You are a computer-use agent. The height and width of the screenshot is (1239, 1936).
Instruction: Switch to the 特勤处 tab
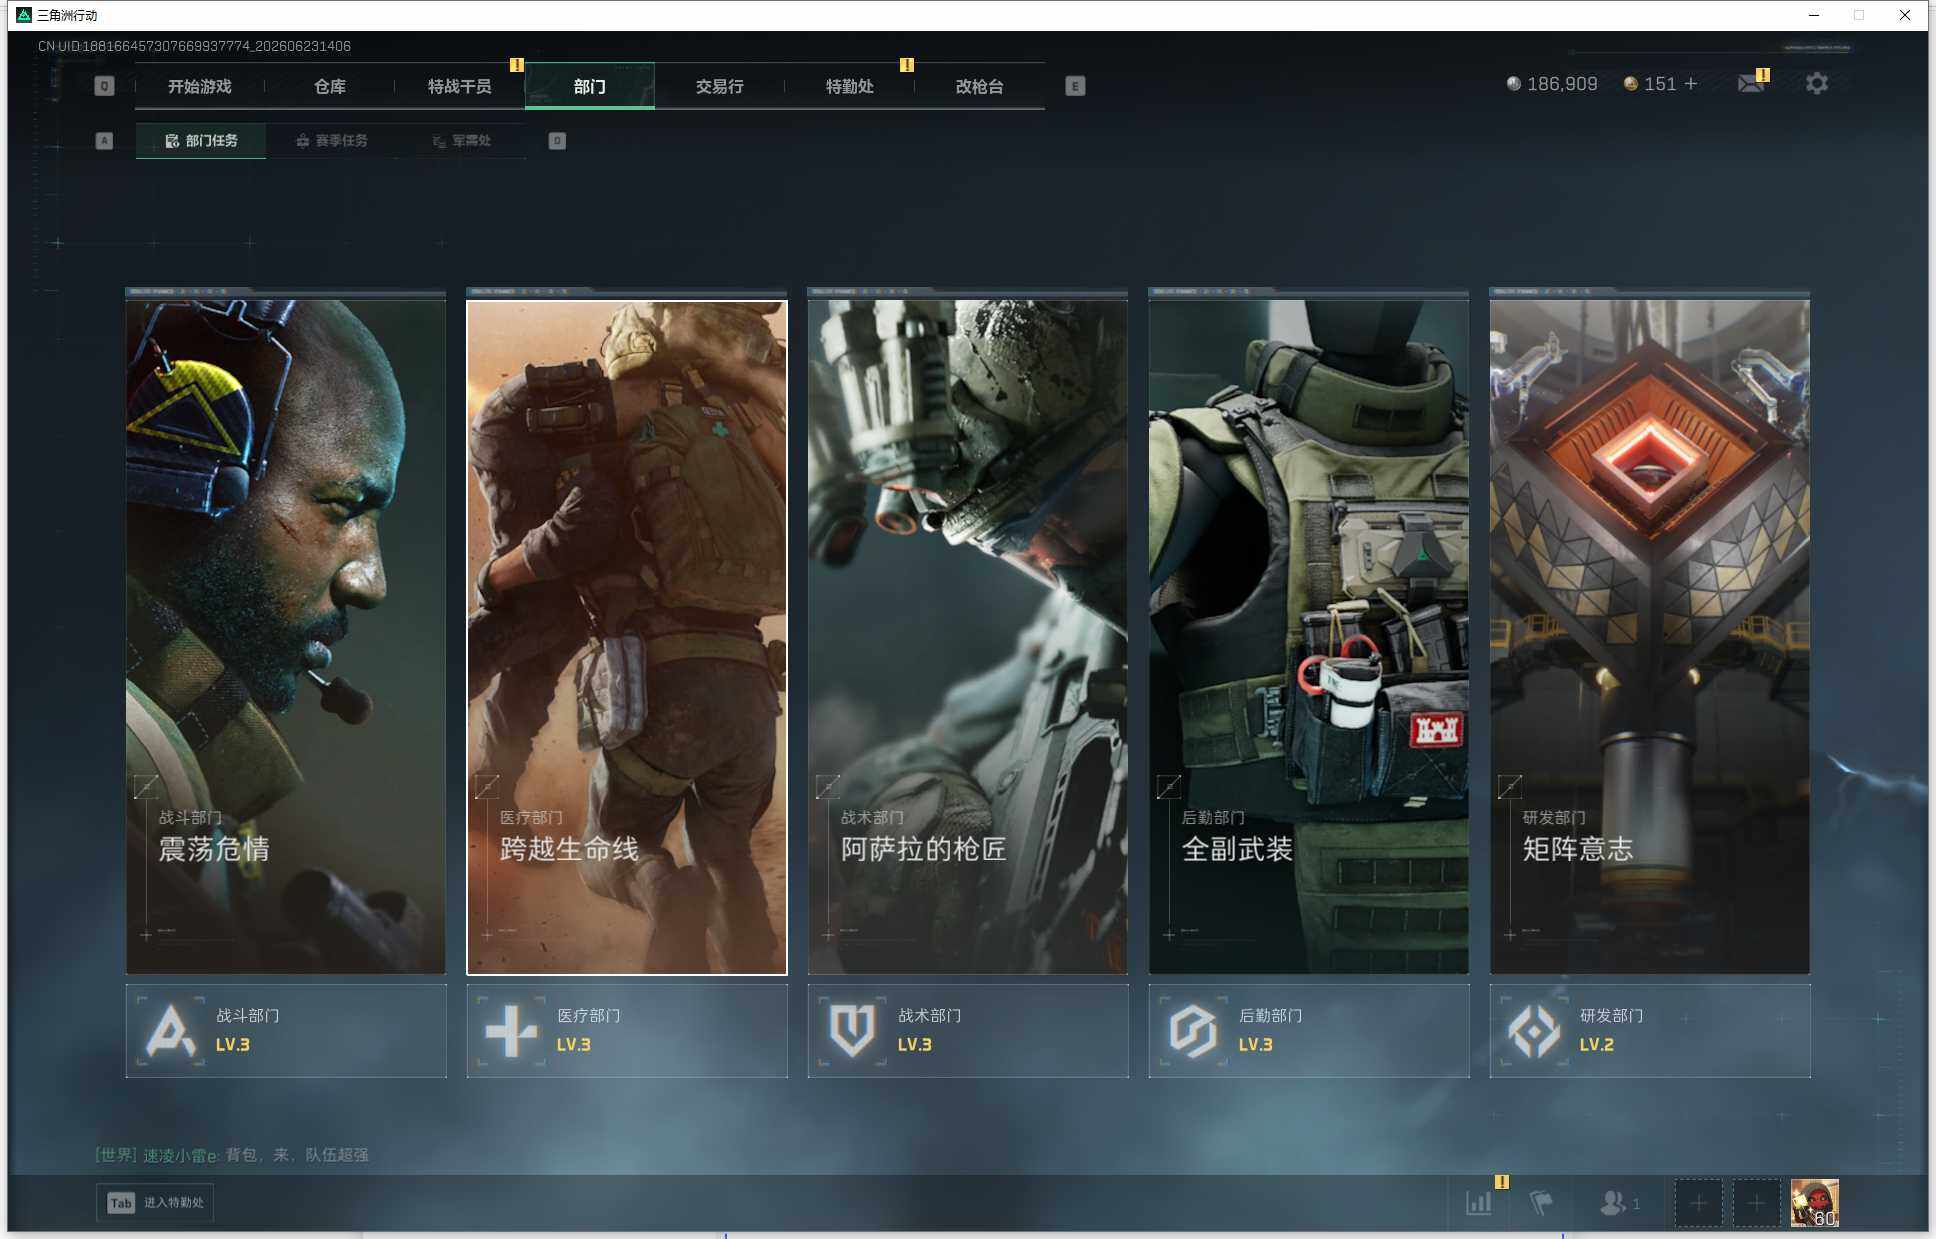(x=850, y=86)
